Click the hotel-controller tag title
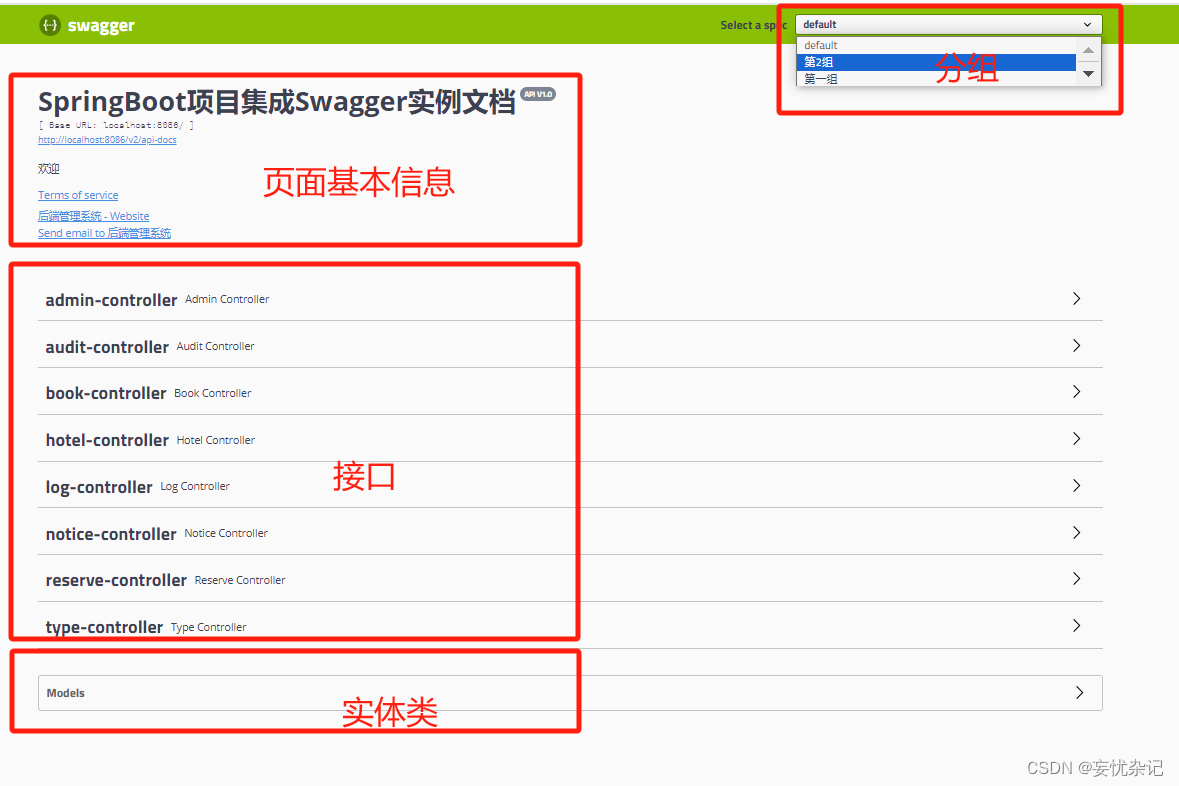The image size is (1179, 786). [107, 440]
